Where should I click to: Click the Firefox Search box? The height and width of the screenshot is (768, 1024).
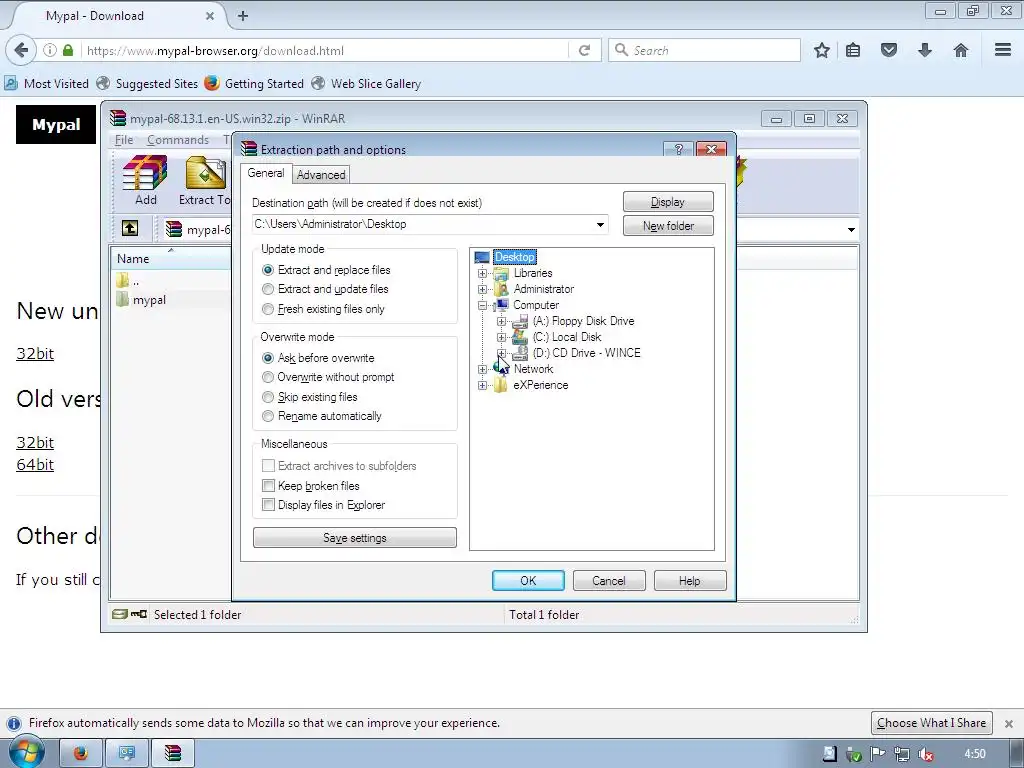pos(704,50)
